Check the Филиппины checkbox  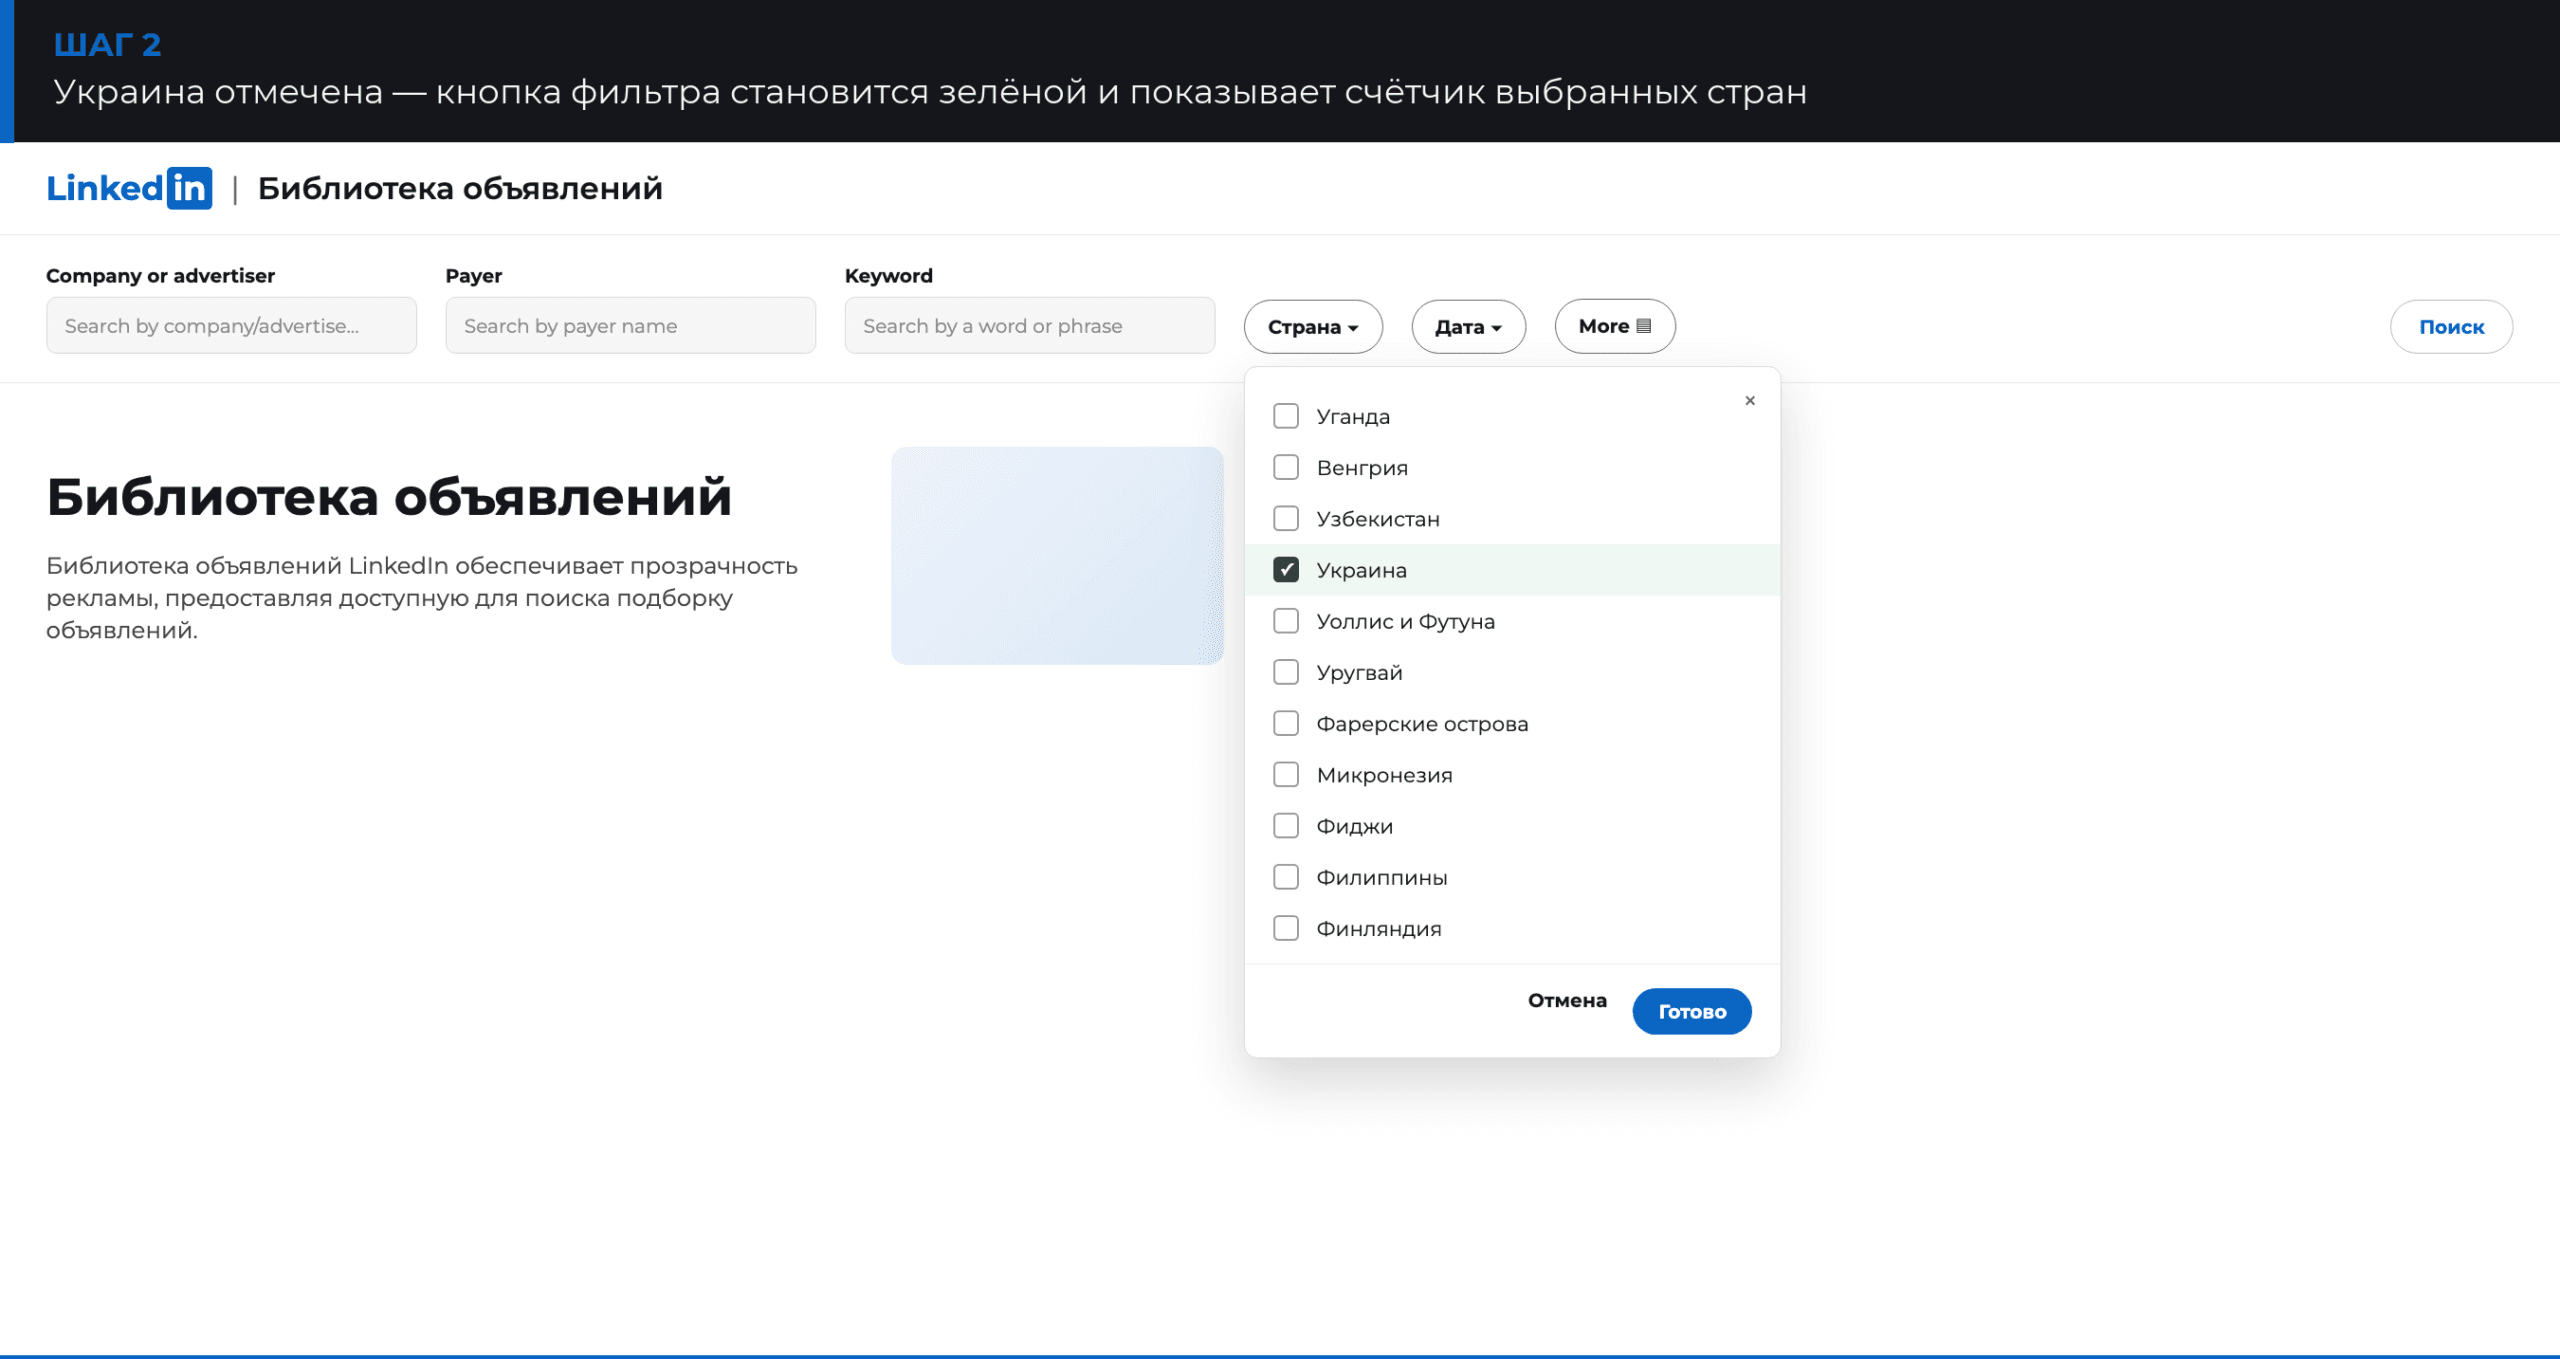coord(1286,877)
